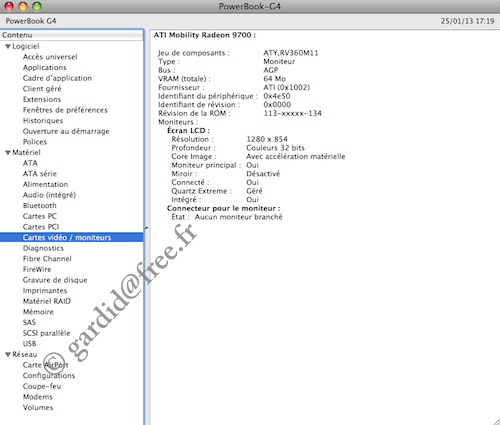Open the Mémoire entry
Viewport: 500px width, 425px height.
coord(38,312)
